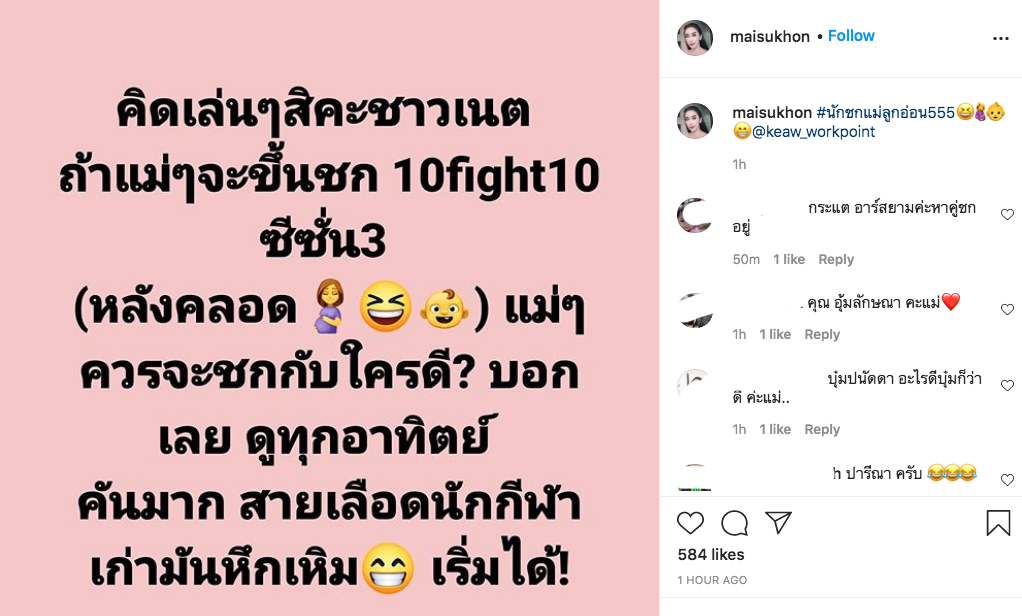Open the #นักชกแม่ลูกอ่อน555 hashtag

(x=885, y=112)
